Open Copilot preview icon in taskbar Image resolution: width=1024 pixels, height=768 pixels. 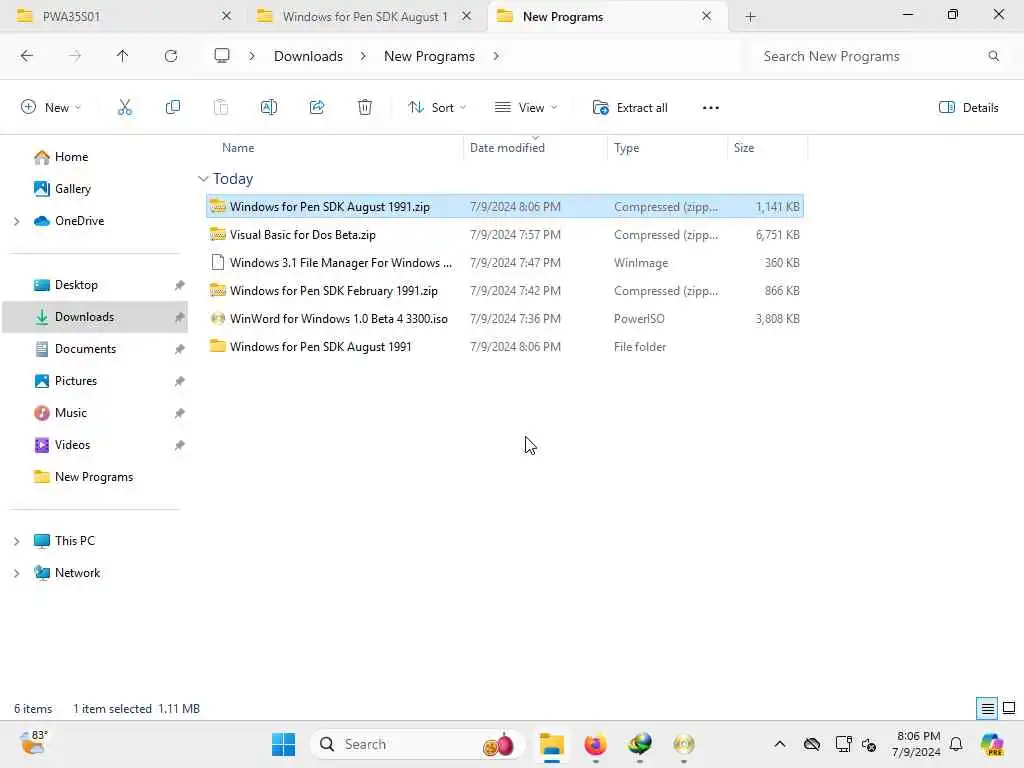pyautogui.click(x=992, y=744)
